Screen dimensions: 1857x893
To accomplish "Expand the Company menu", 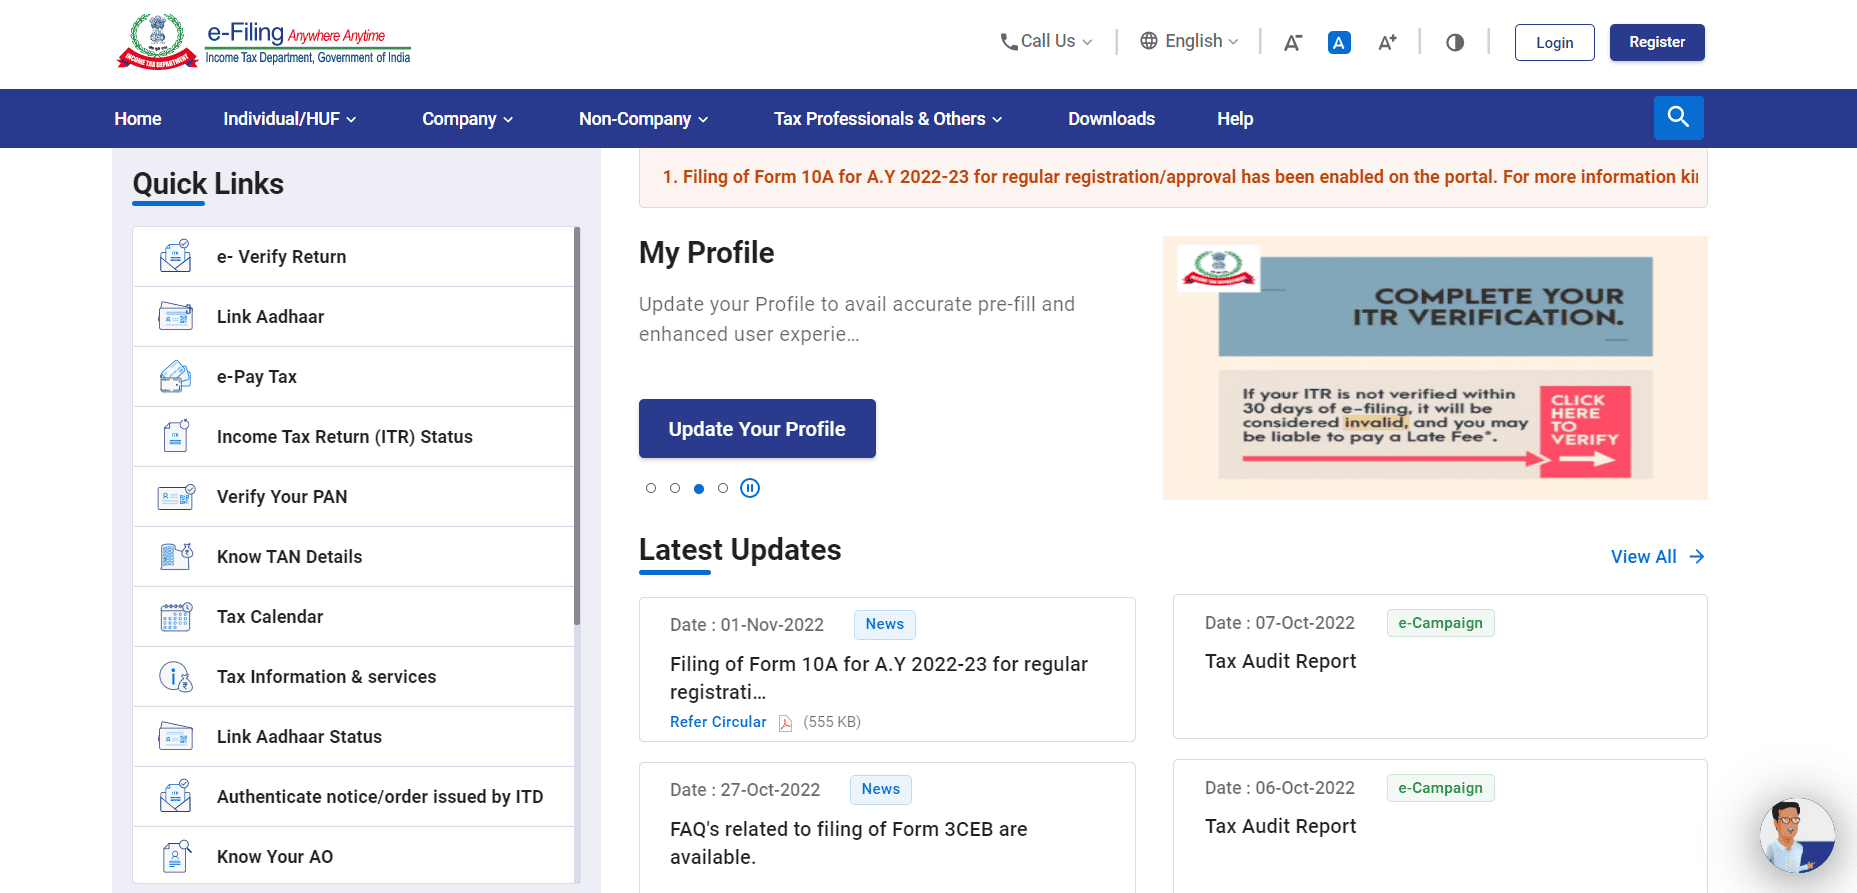I will click(x=467, y=119).
